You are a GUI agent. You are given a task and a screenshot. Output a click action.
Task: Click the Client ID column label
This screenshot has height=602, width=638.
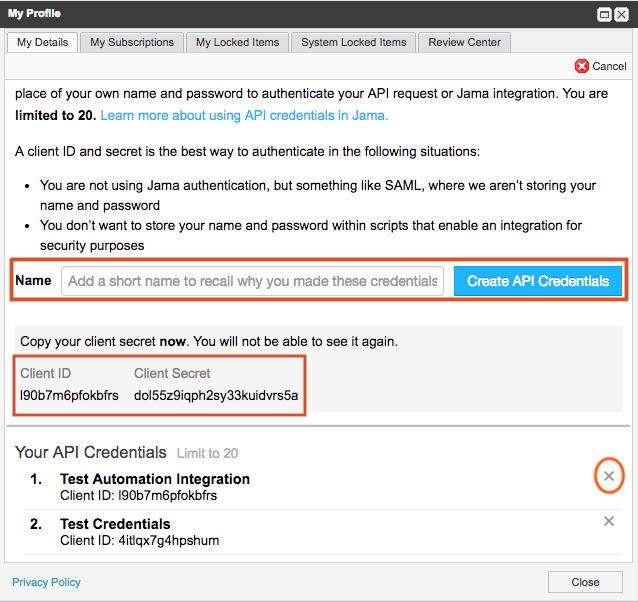tap(46, 373)
